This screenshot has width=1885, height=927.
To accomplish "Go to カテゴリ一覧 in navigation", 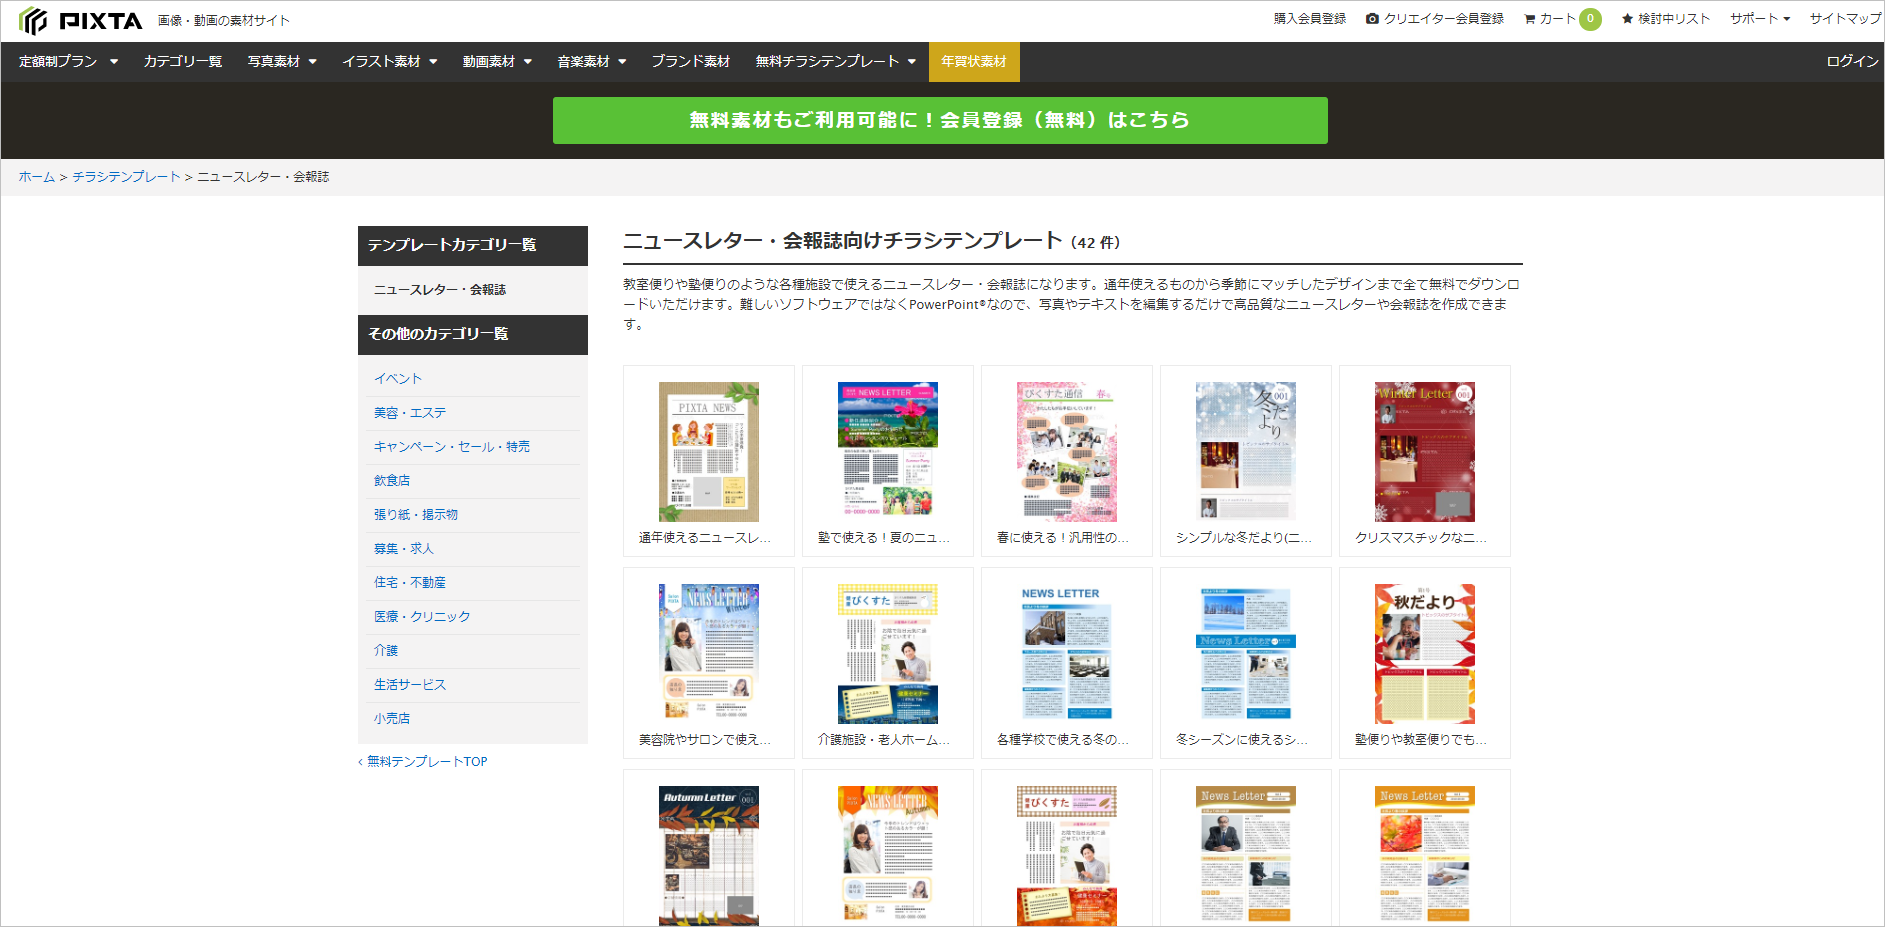I will tap(183, 62).
